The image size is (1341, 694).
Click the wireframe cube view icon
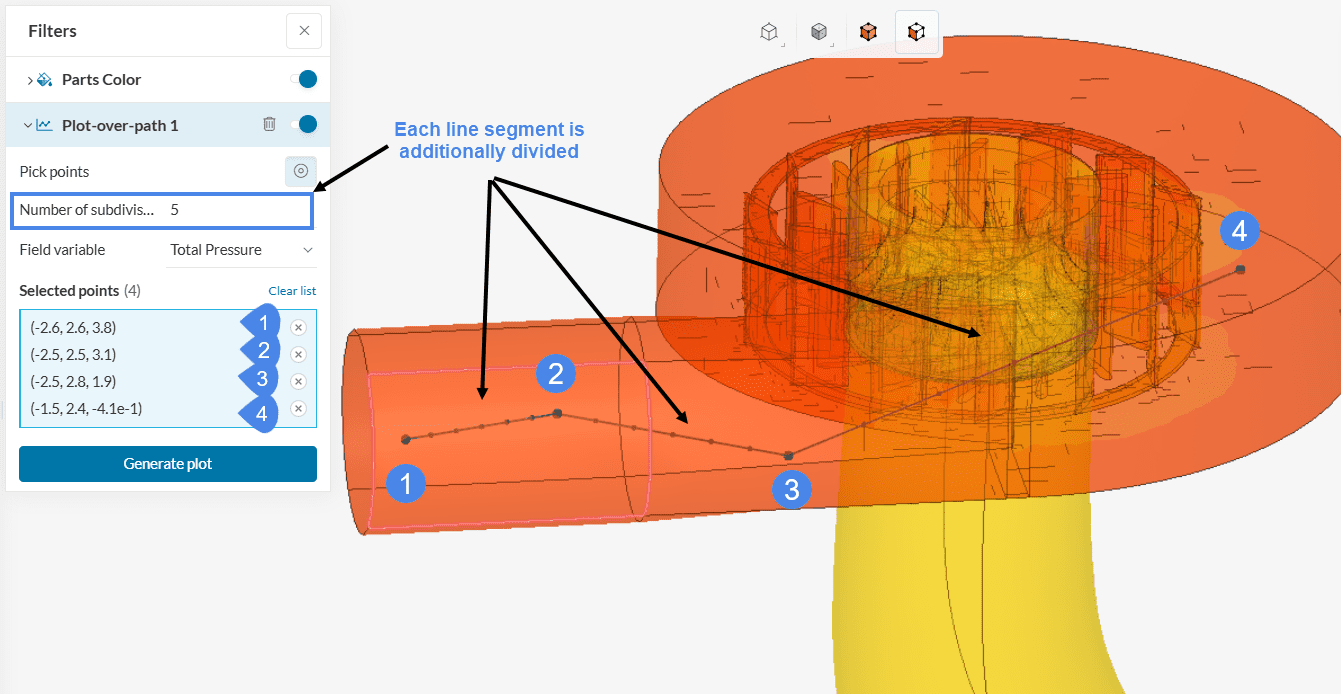[x=768, y=32]
